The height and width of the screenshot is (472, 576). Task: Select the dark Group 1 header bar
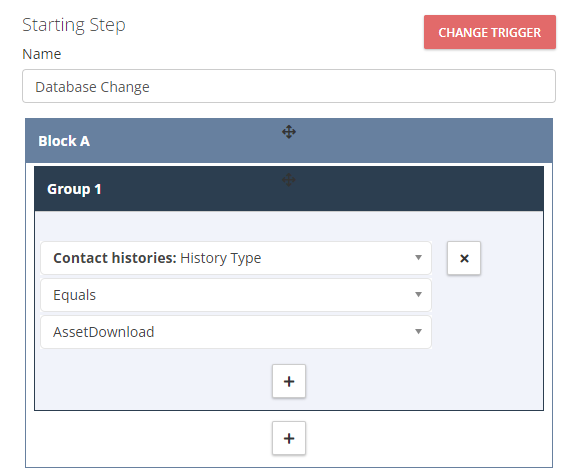(289, 189)
